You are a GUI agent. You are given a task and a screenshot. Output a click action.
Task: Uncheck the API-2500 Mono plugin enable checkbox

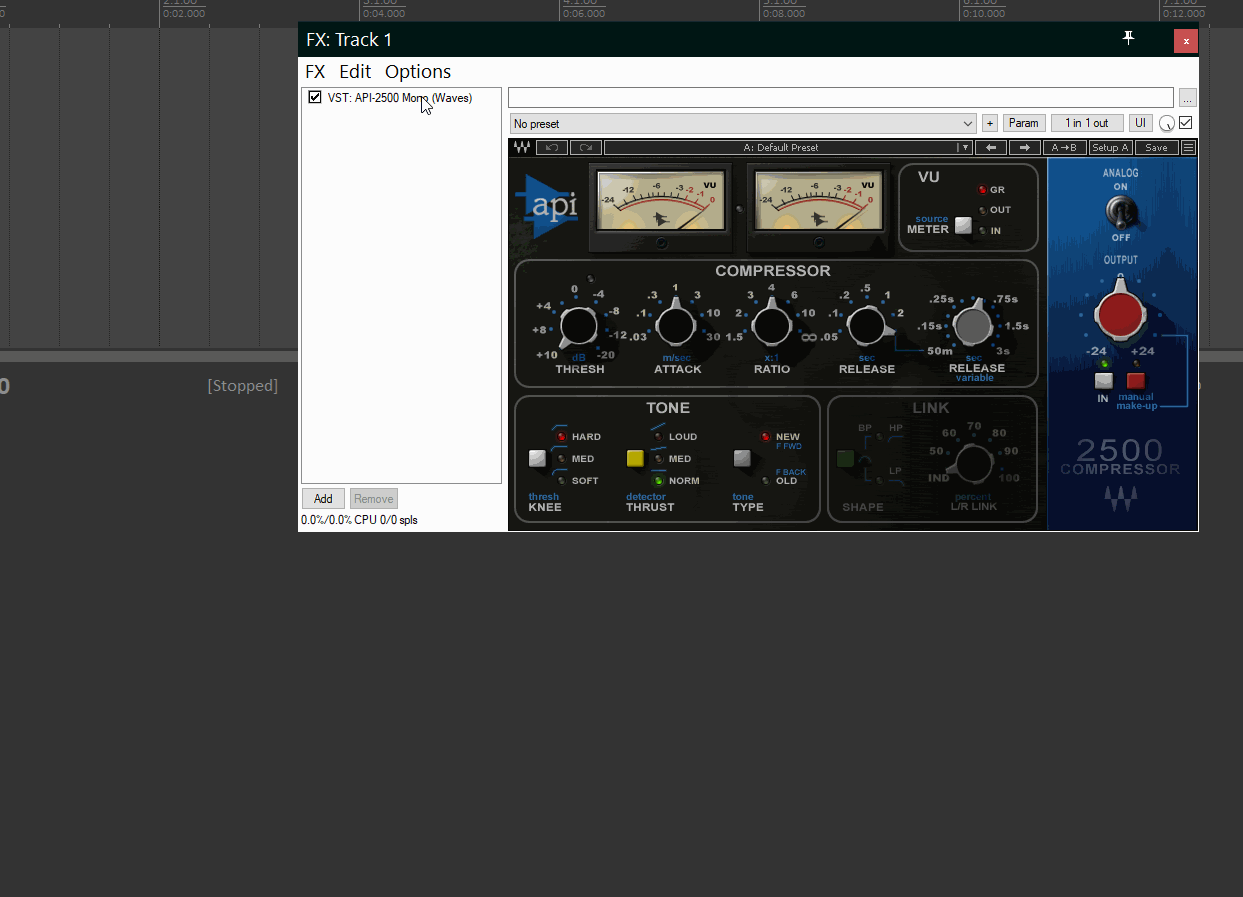pos(315,98)
